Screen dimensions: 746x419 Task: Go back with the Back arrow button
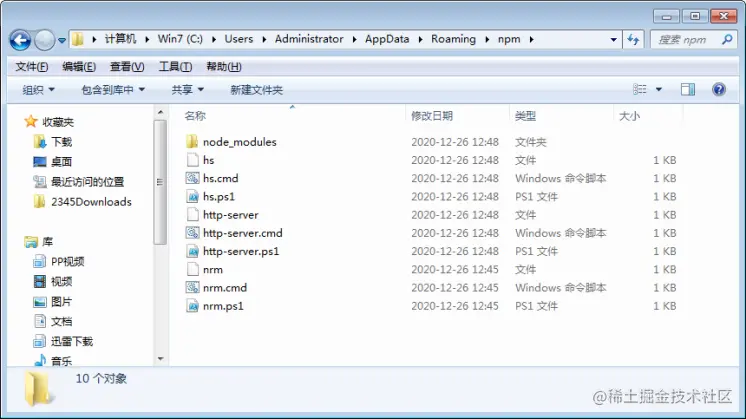pos(20,40)
